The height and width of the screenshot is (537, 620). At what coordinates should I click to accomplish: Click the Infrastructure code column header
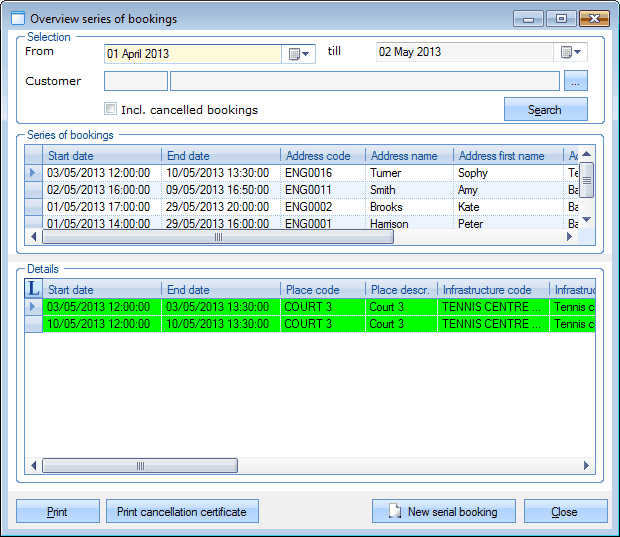tap(493, 290)
